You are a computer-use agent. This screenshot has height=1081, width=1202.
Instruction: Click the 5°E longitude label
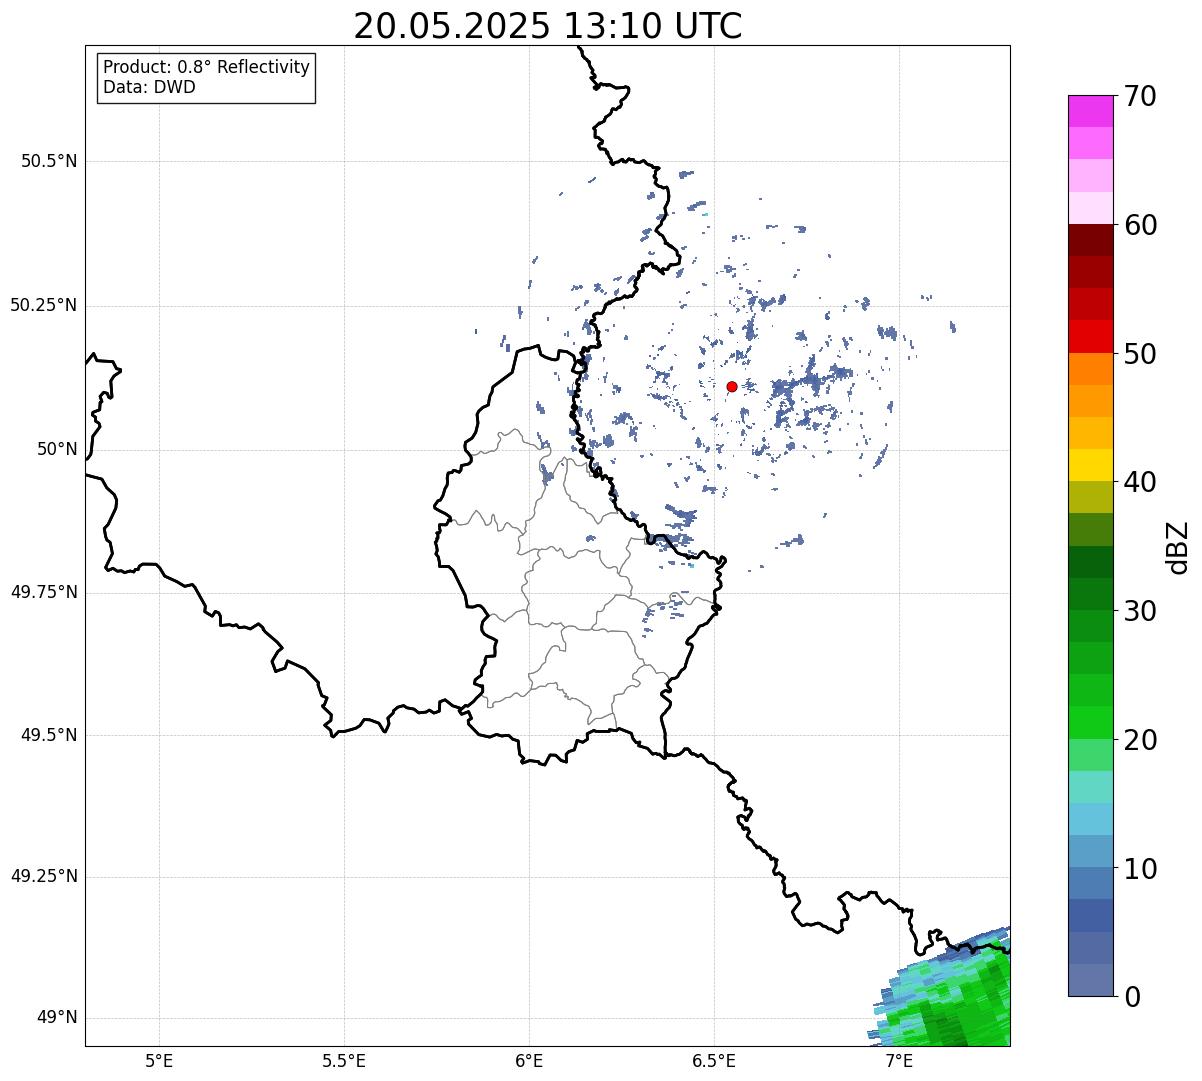[159, 1061]
